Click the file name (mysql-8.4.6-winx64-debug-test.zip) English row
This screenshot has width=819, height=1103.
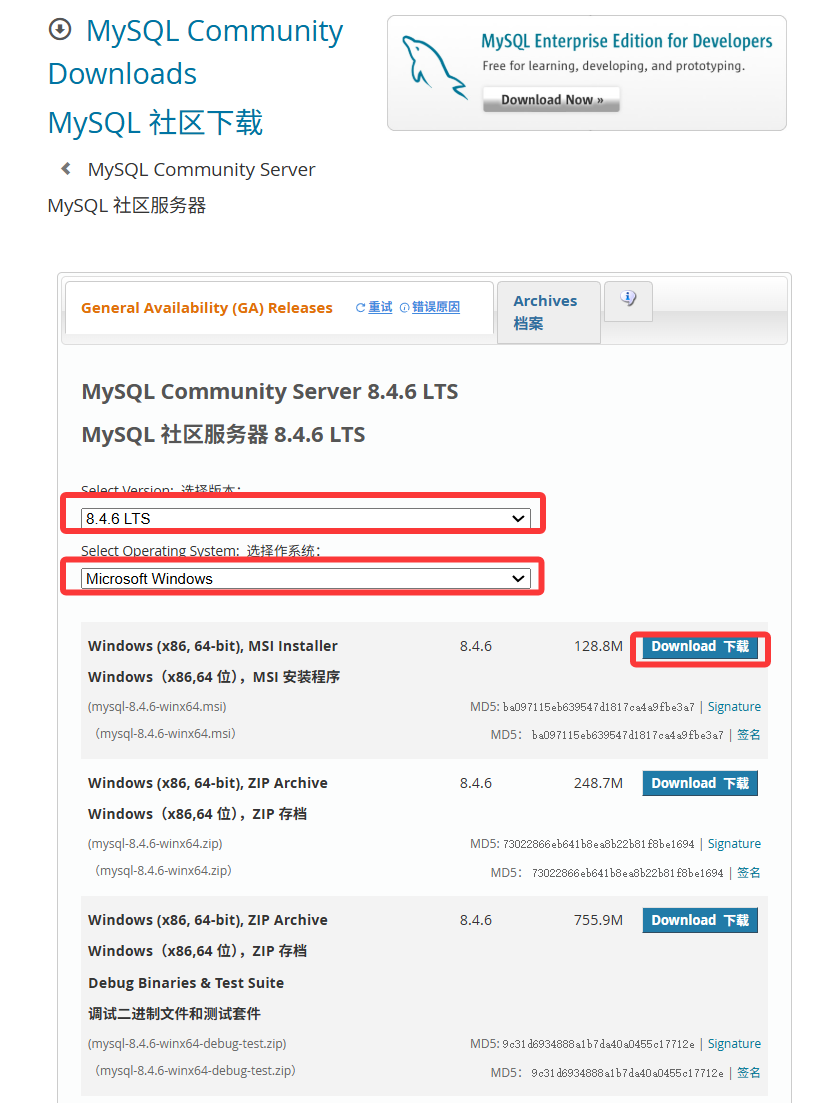pos(186,1043)
